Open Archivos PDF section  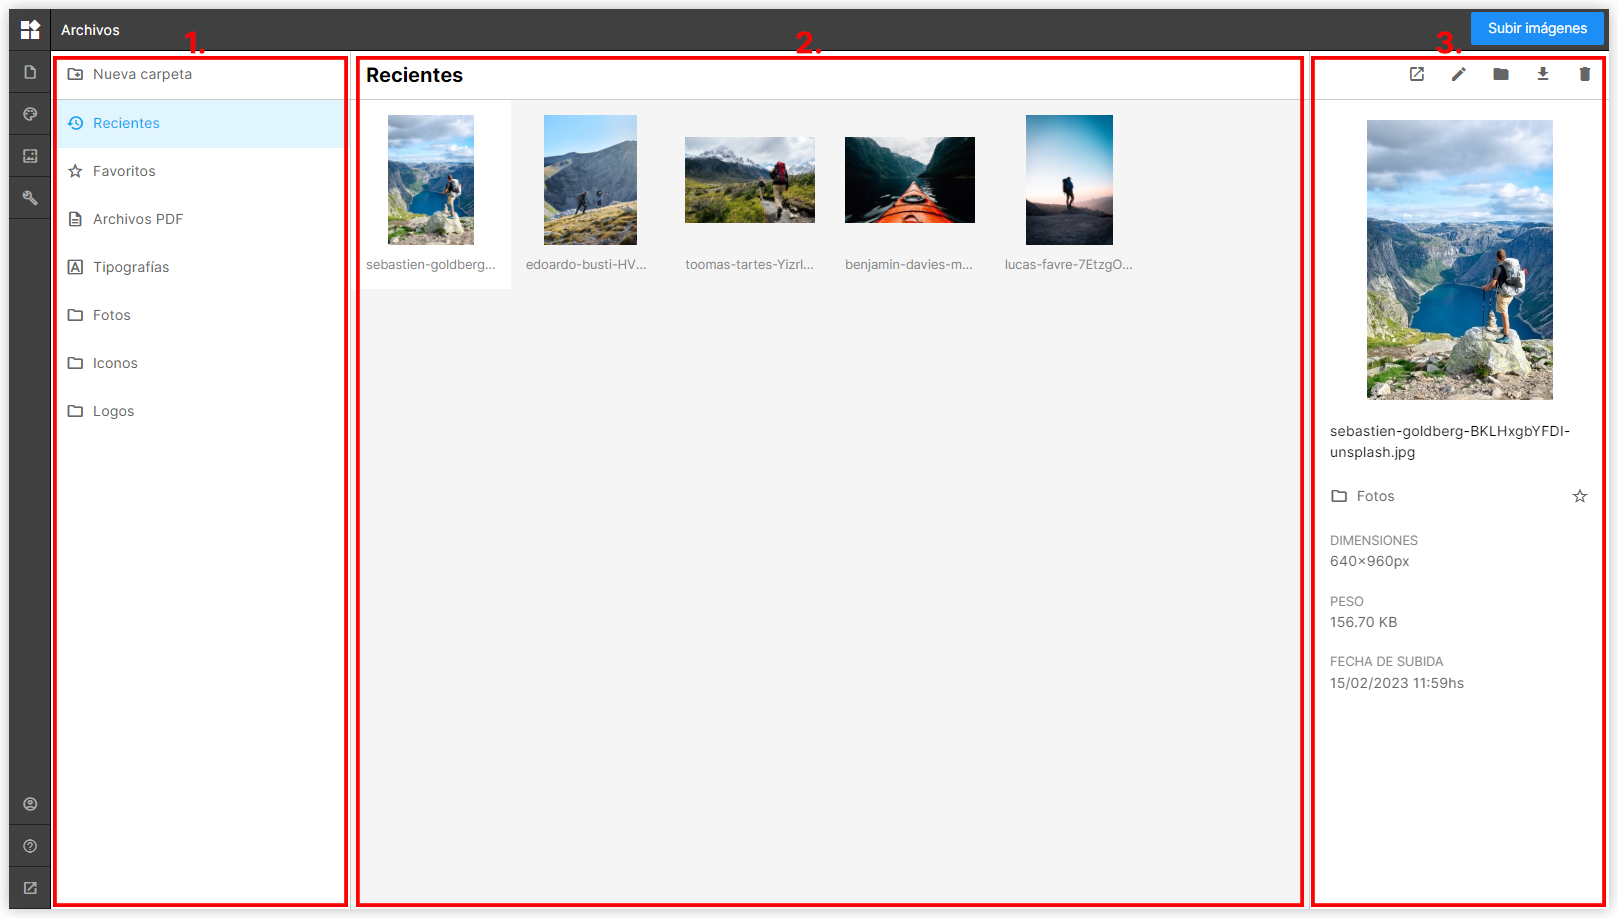pyautogui.click(x=137, y=219)
